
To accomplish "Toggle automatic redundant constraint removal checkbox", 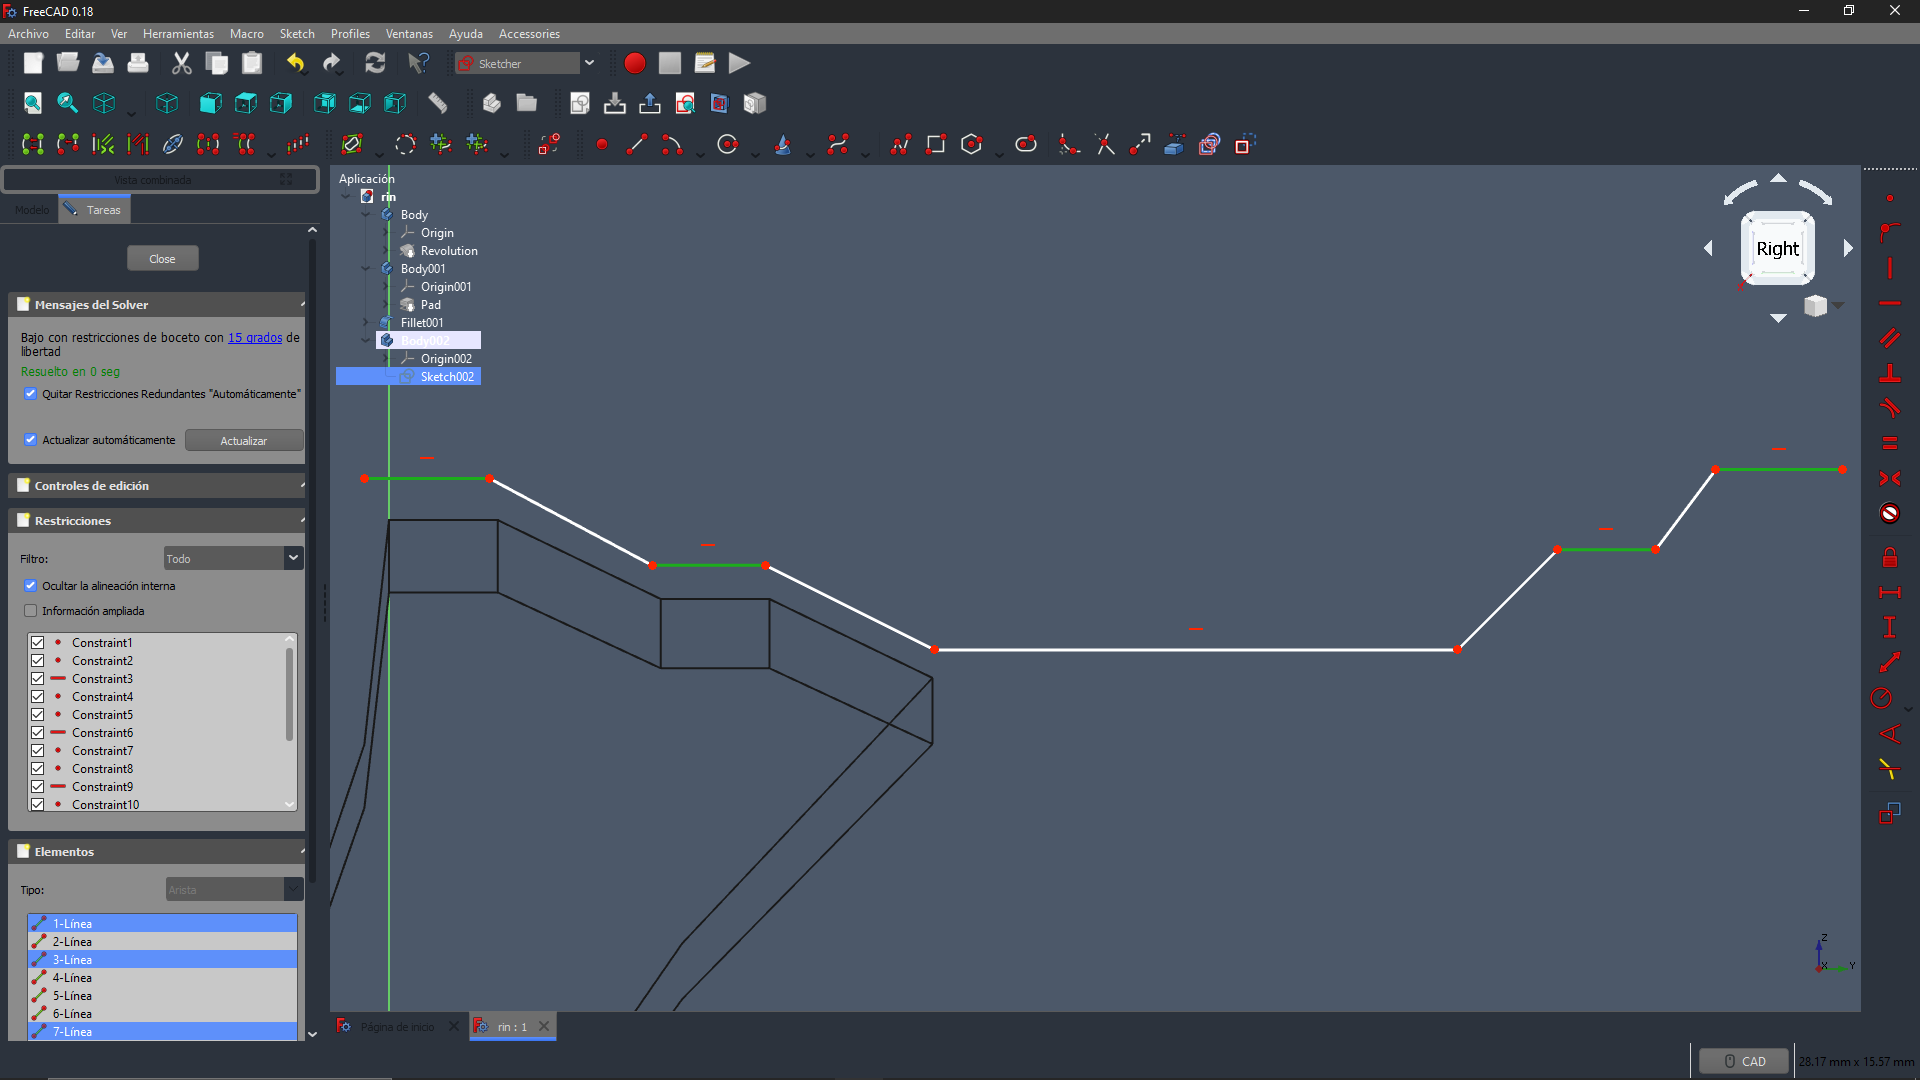I will [x=30, y=394].
